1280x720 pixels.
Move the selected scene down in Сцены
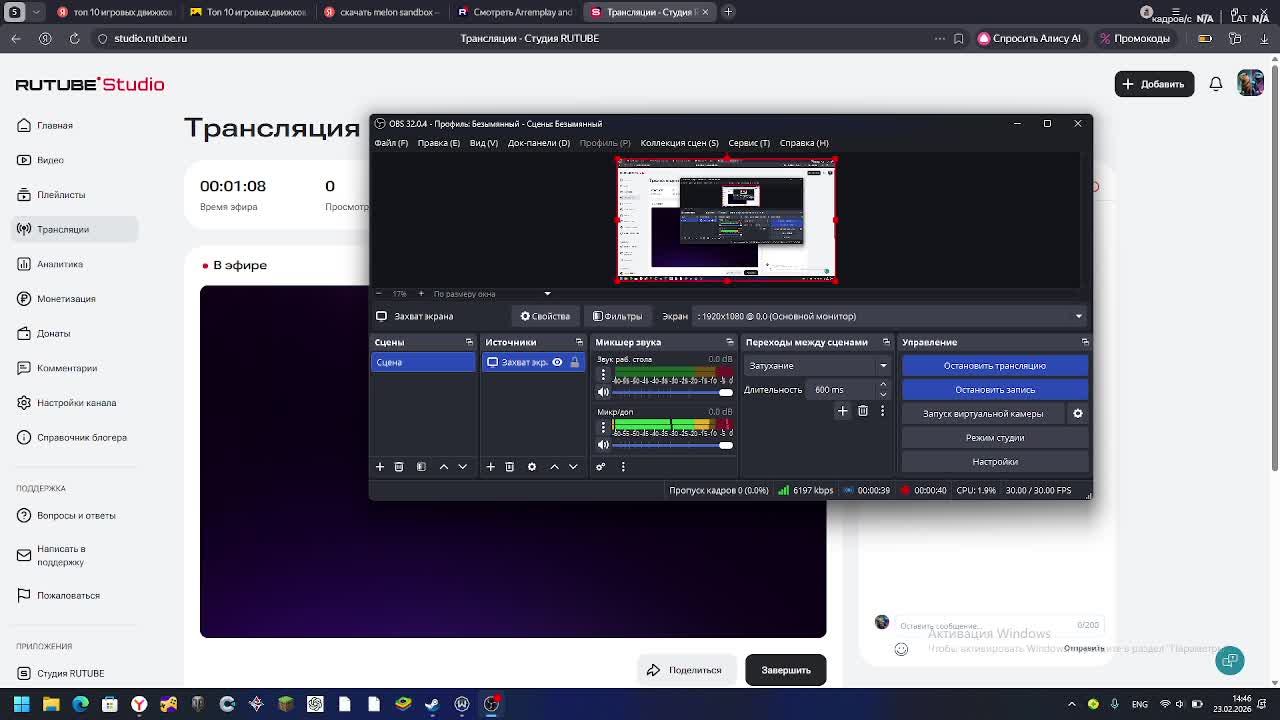(x=462, y=467)
